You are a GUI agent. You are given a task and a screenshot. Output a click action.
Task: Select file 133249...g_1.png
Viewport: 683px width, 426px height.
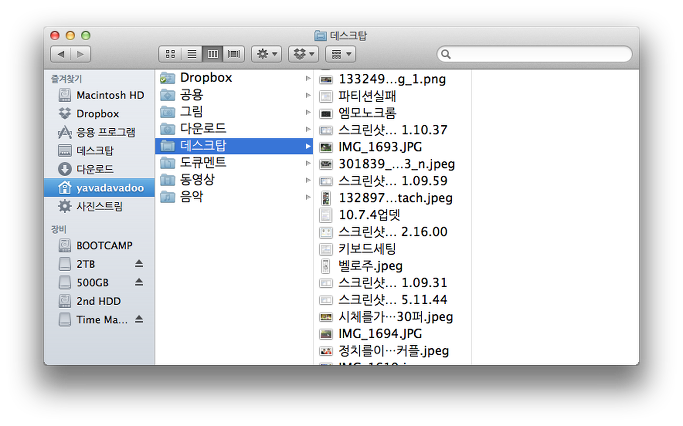pos(392,79)
